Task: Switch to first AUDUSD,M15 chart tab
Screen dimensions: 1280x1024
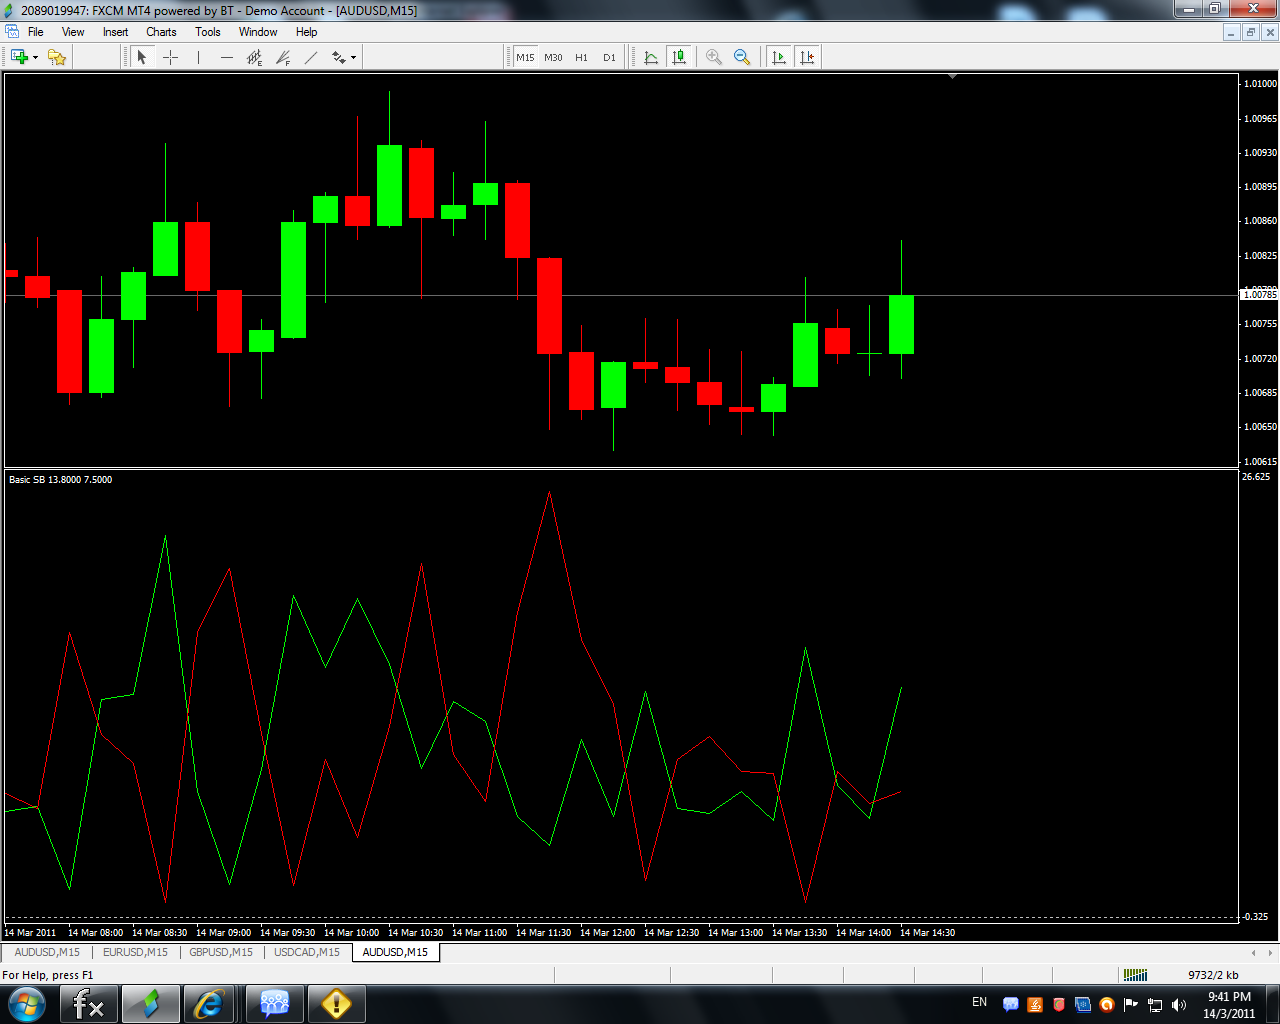Action: point(47,952)
